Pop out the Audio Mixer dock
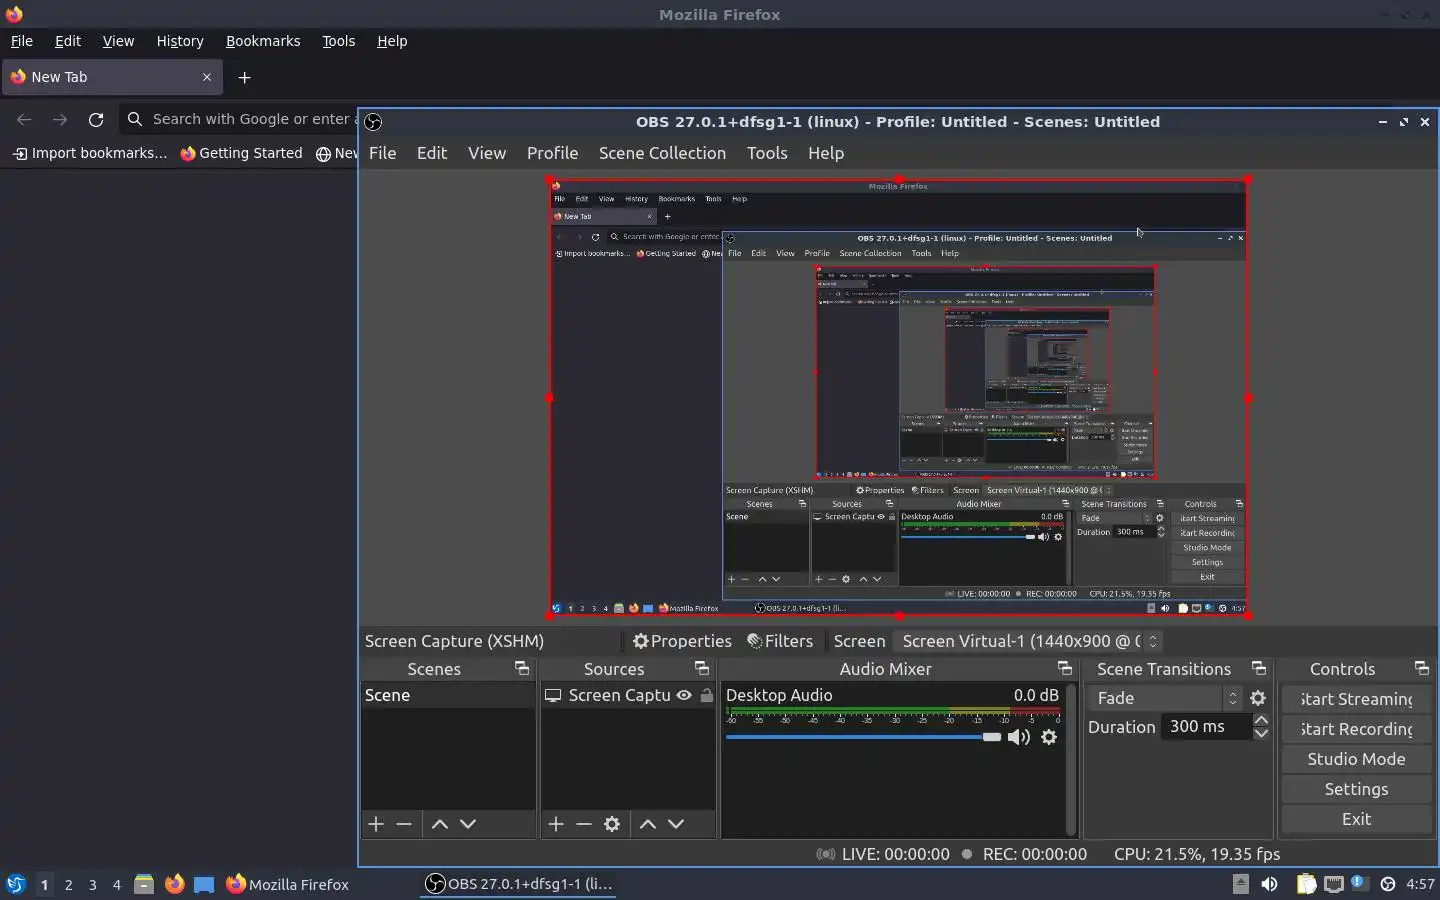This screenshot has height=900, width=1440. pyautogui.click(x=1064, y=668)
